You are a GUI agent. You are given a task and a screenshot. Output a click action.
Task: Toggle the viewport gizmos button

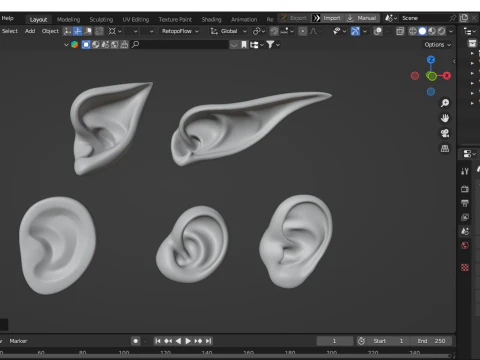click(355, 31)
